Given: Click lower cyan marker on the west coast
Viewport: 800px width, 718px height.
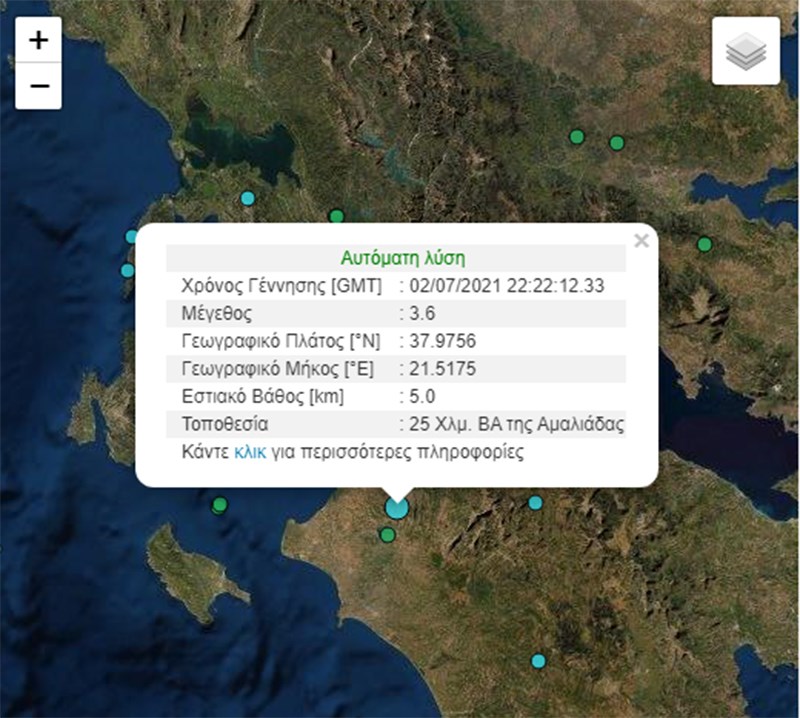Looking at the screenshot, I should point(127,270).
